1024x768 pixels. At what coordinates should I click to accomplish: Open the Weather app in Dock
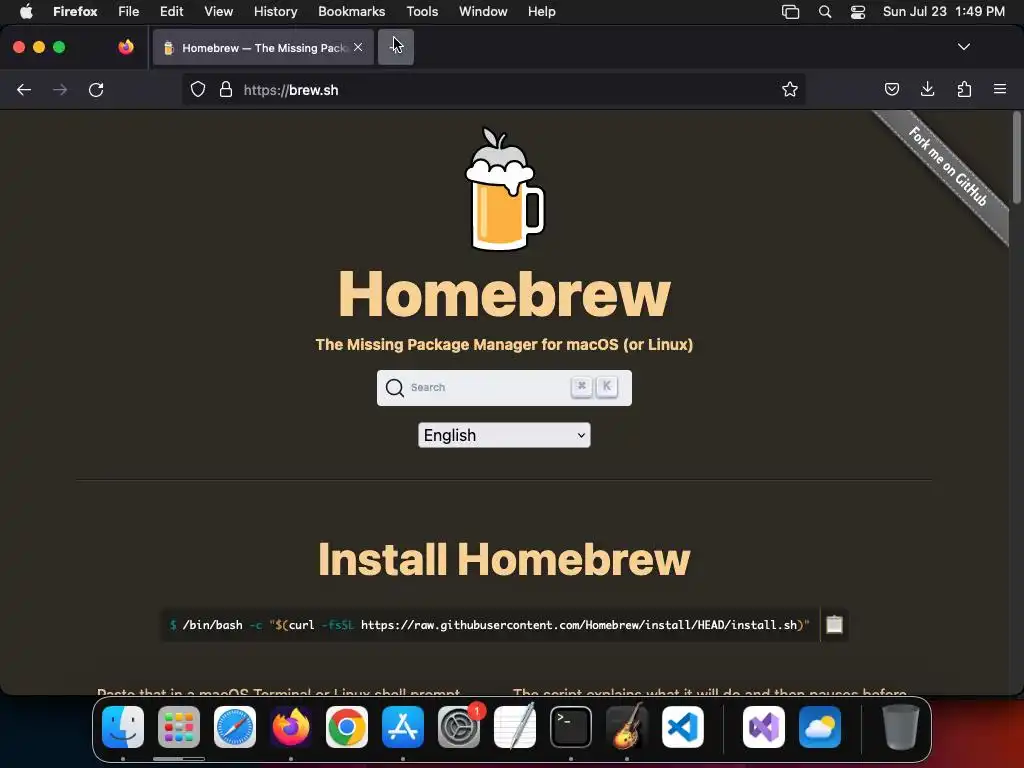click(x=820, y=727)
